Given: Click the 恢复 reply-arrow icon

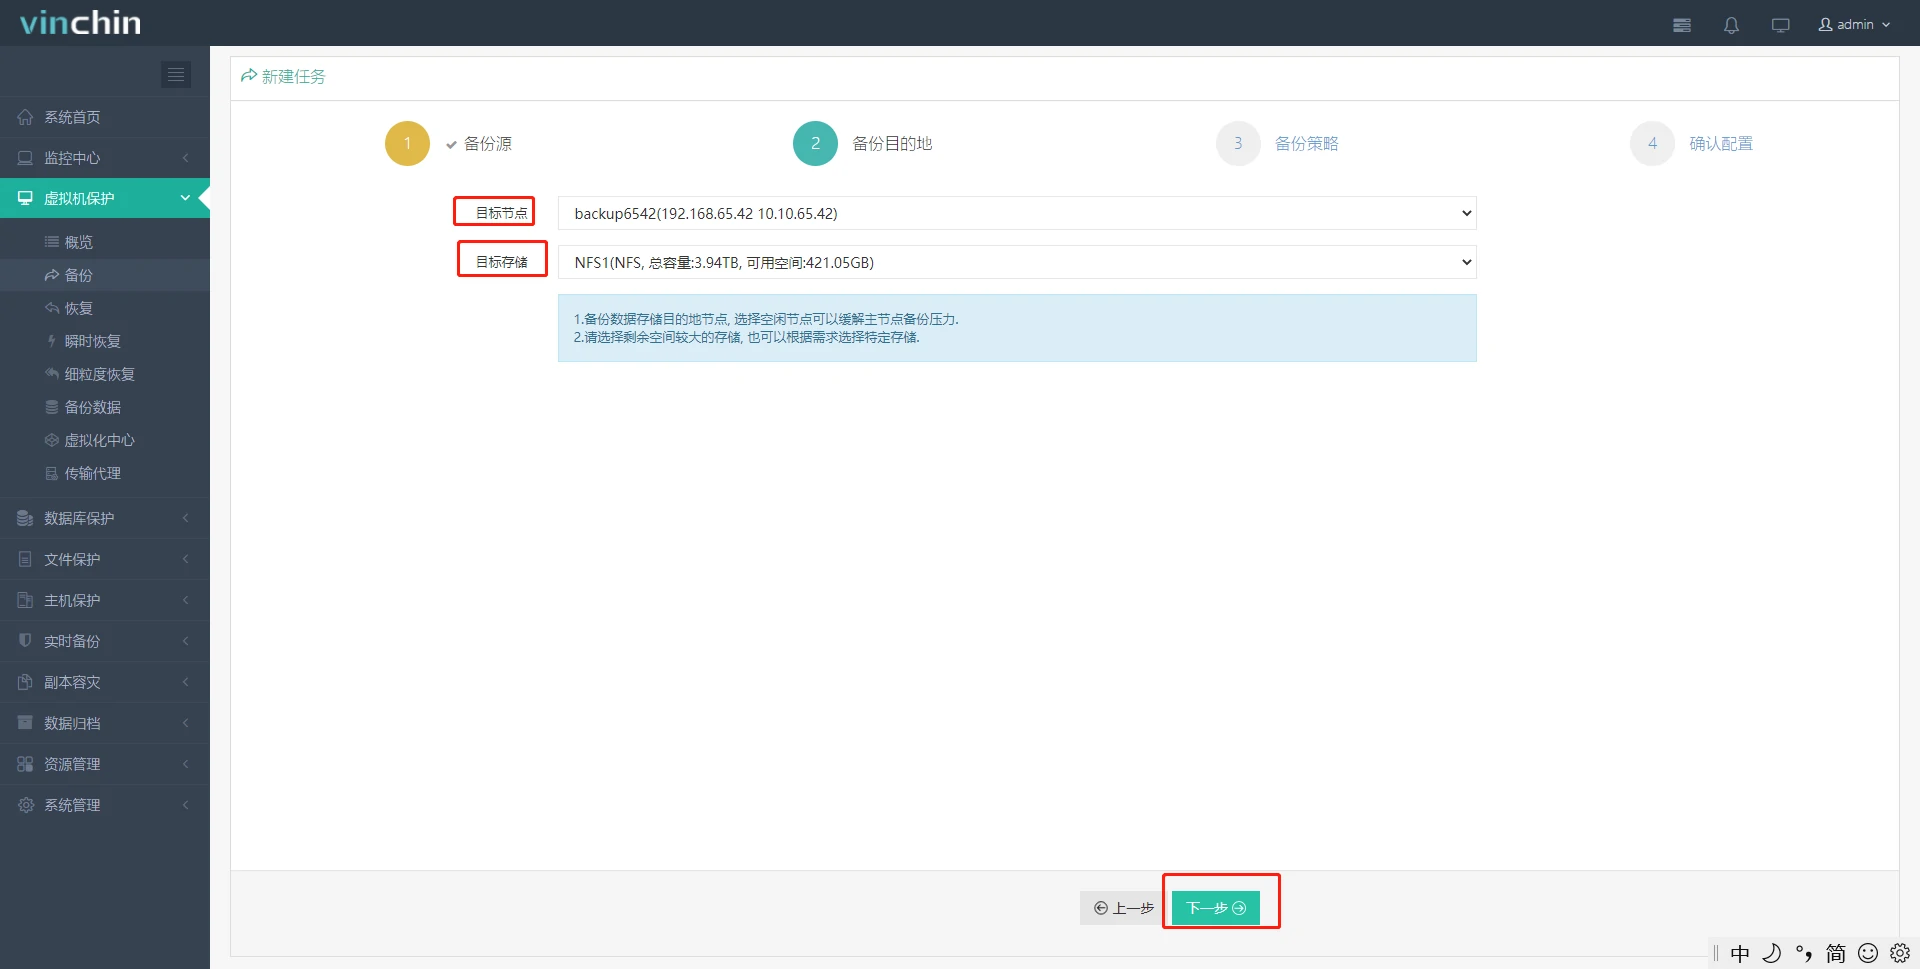Looking at the screenshot, I should [52, 308].
